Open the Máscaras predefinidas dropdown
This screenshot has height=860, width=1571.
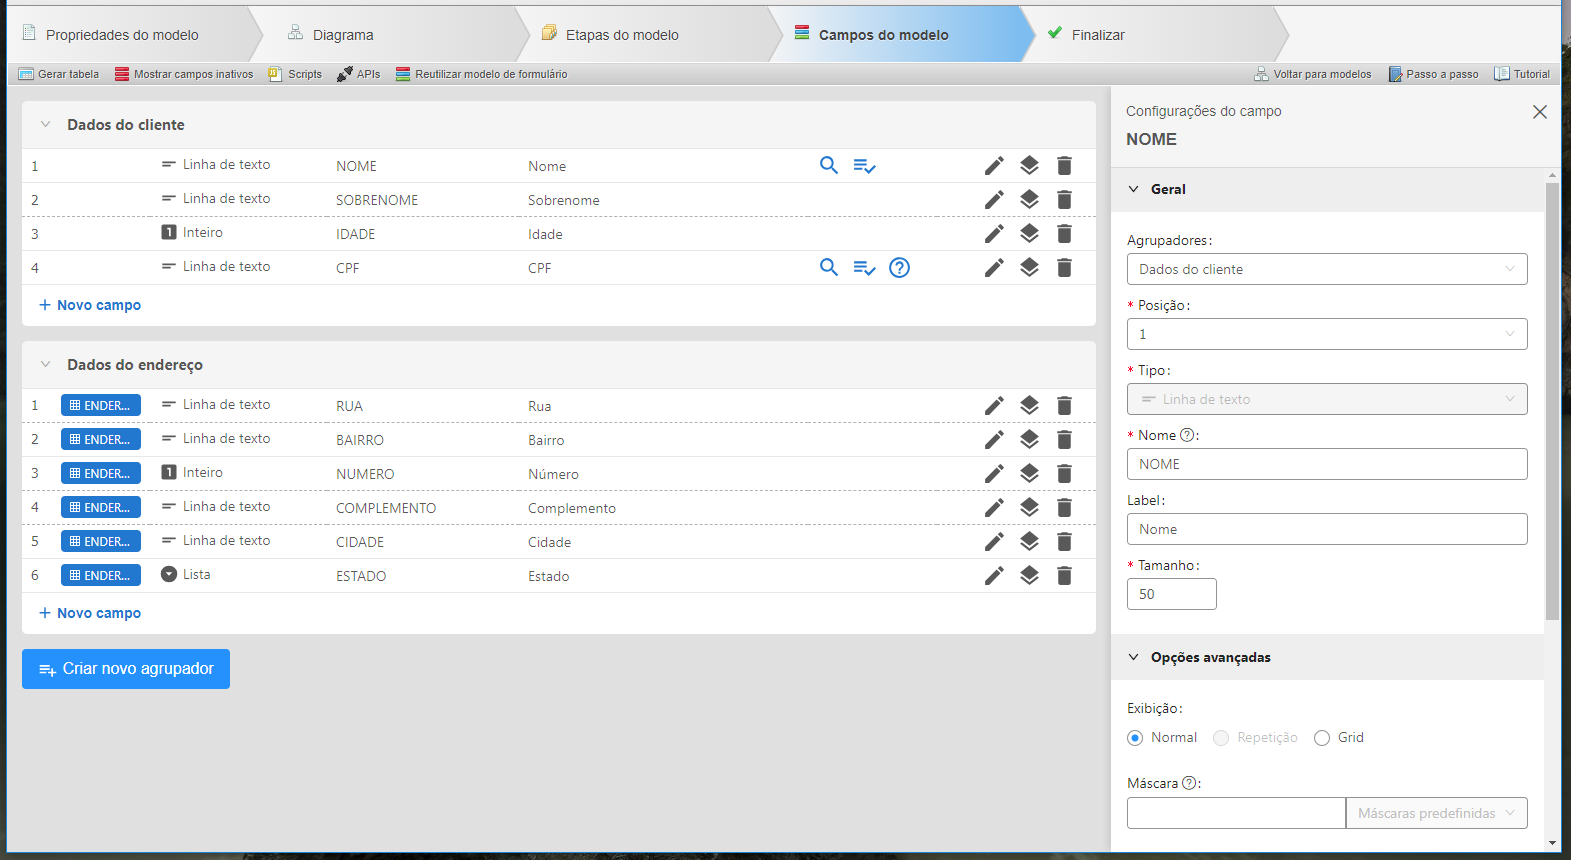(x=1437, y=813)
